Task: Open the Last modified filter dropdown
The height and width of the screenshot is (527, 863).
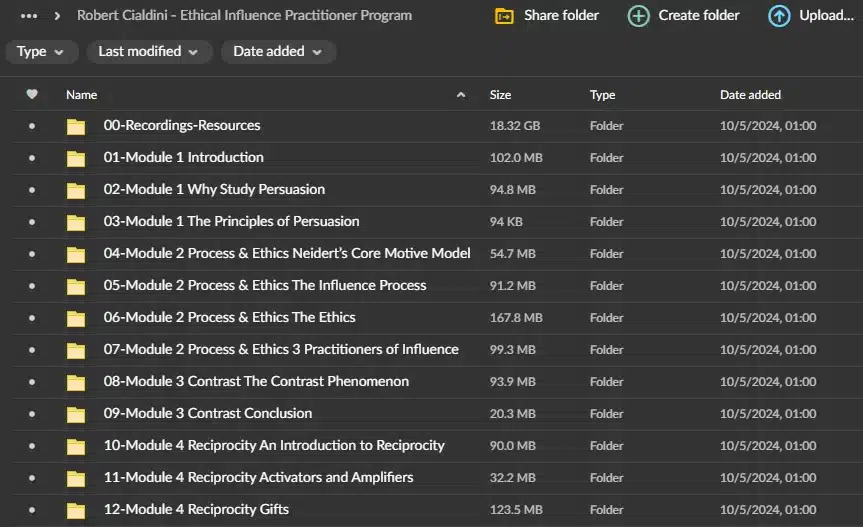Action: pos(149,52)
